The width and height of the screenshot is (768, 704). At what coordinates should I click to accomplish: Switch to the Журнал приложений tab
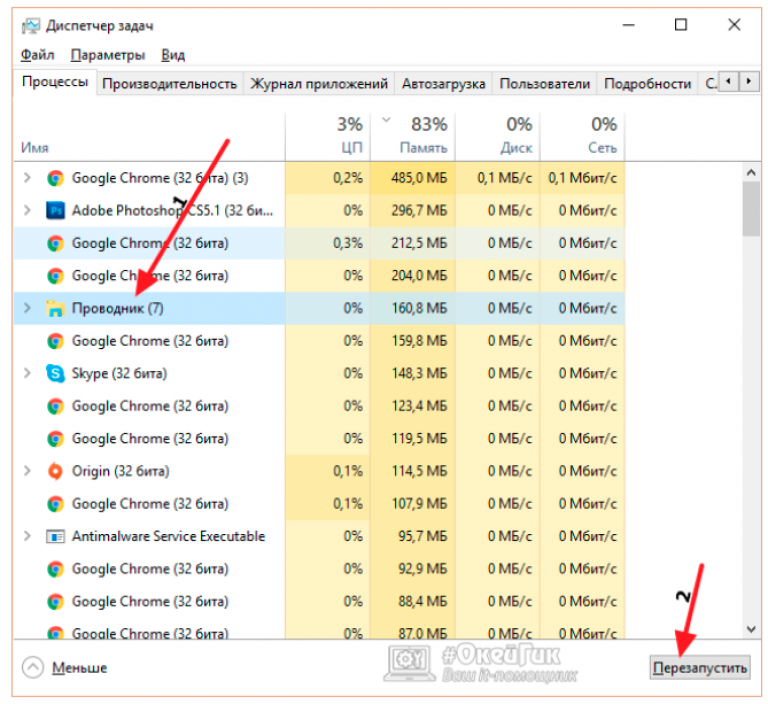(319, 84)
